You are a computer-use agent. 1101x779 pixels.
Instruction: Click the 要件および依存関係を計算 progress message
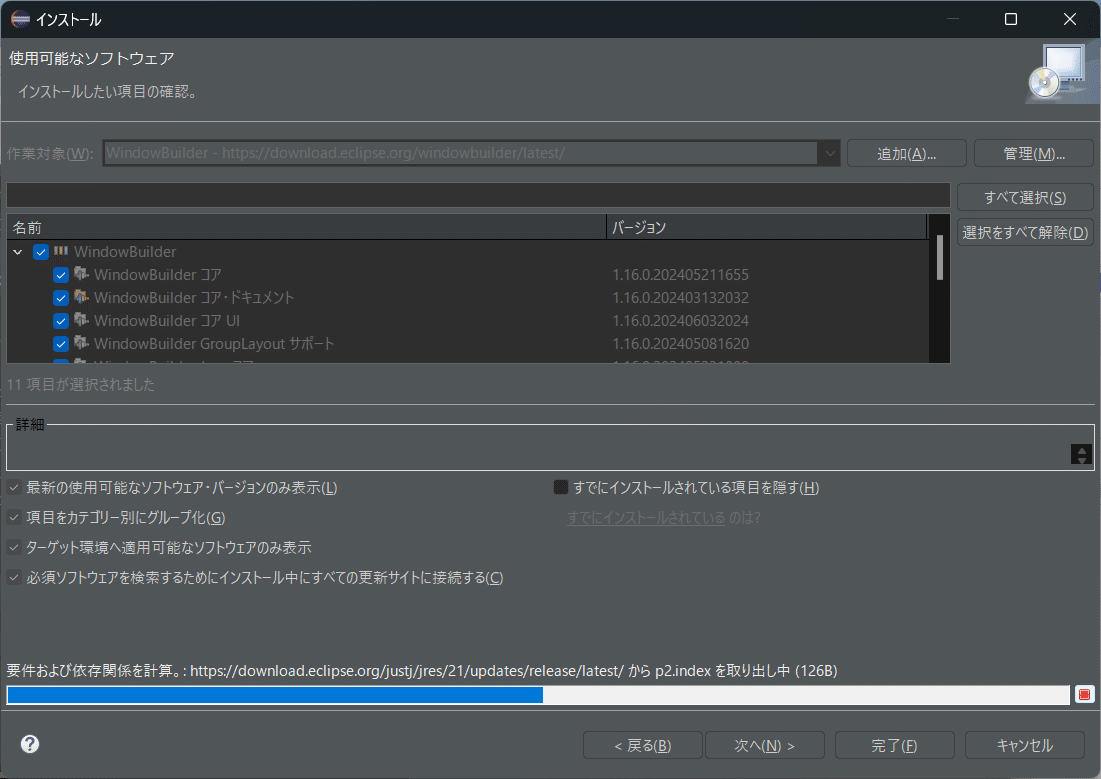coord(422,671)
